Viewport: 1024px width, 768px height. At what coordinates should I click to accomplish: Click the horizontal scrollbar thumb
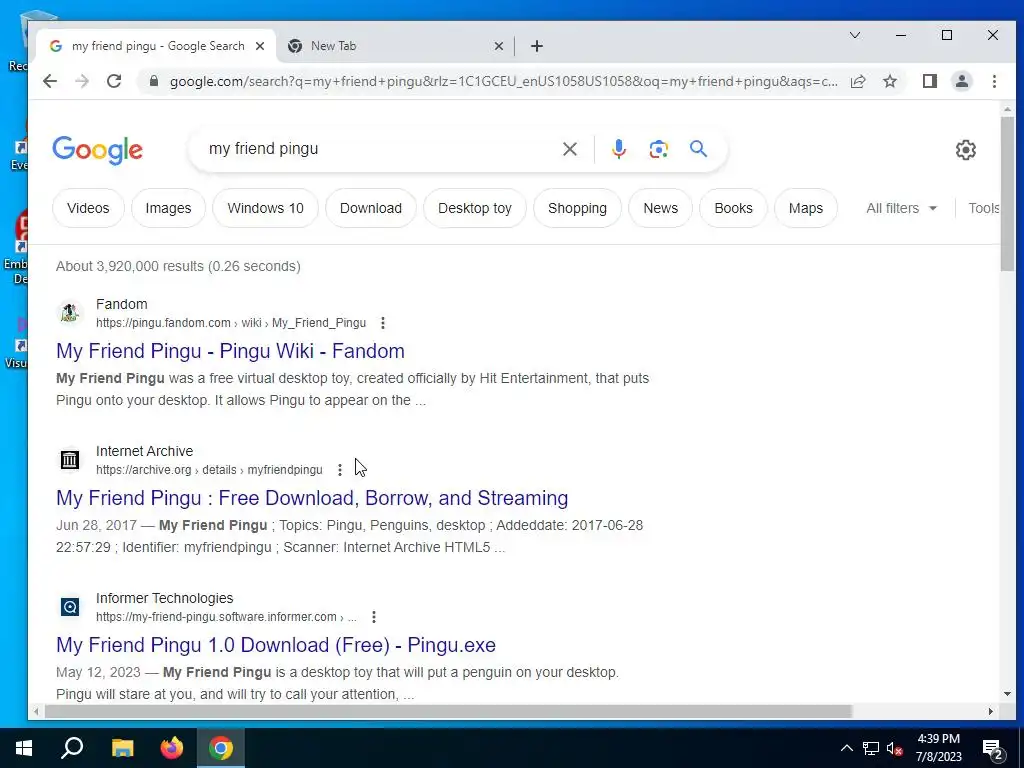click(x=448, y=711)
